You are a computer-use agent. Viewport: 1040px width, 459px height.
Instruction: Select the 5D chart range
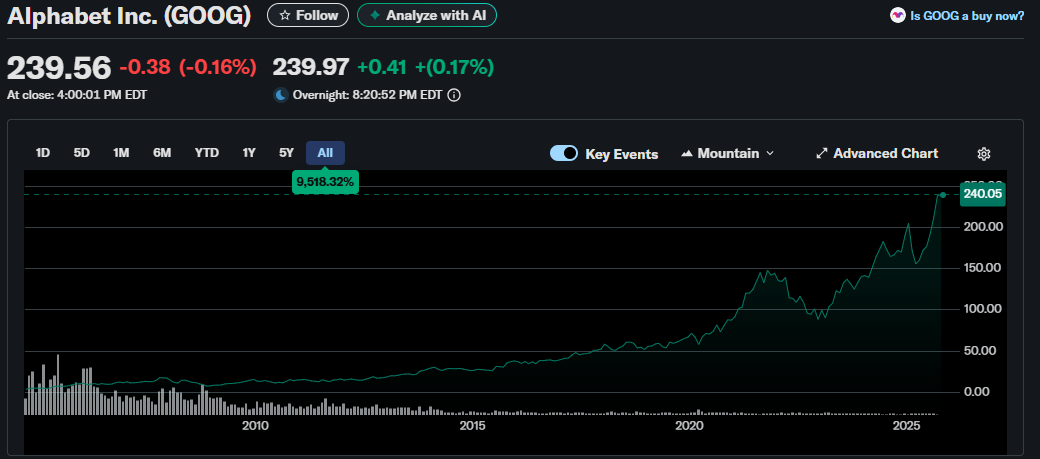(x=82, y=153)
